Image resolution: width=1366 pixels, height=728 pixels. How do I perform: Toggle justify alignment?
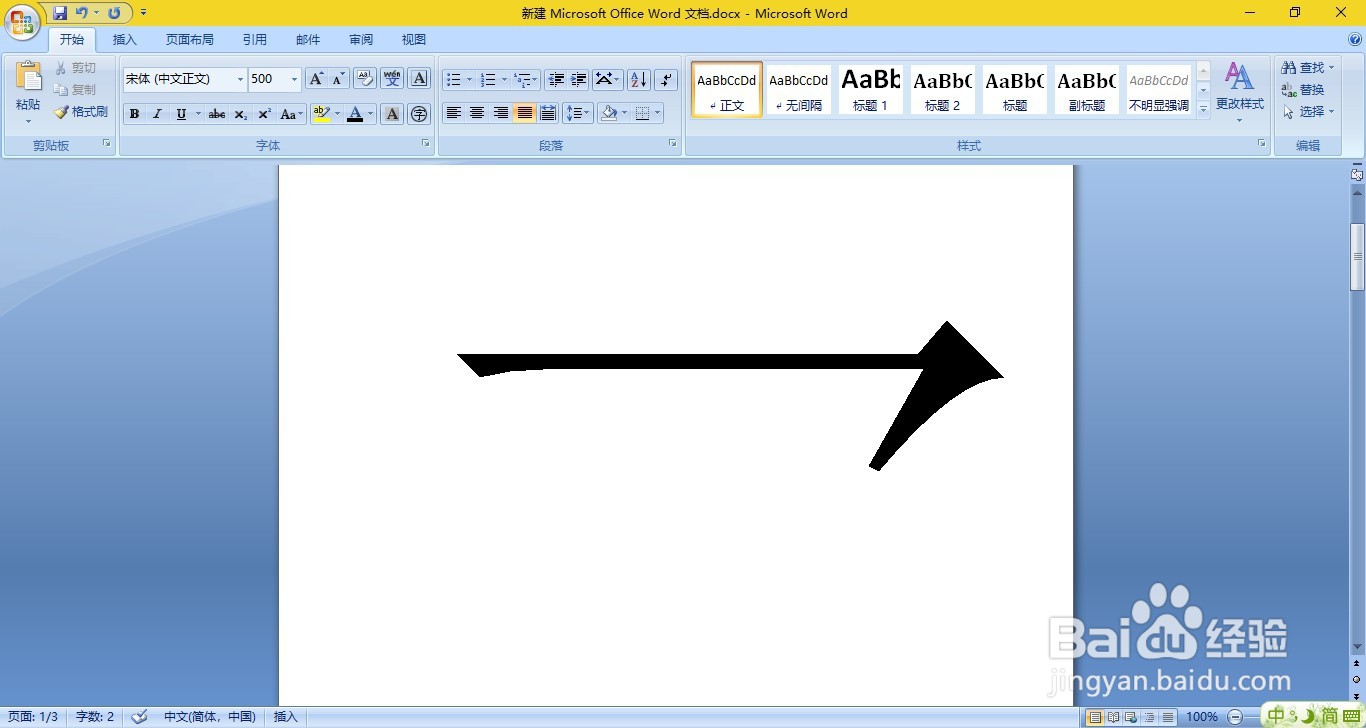[524, 113]
